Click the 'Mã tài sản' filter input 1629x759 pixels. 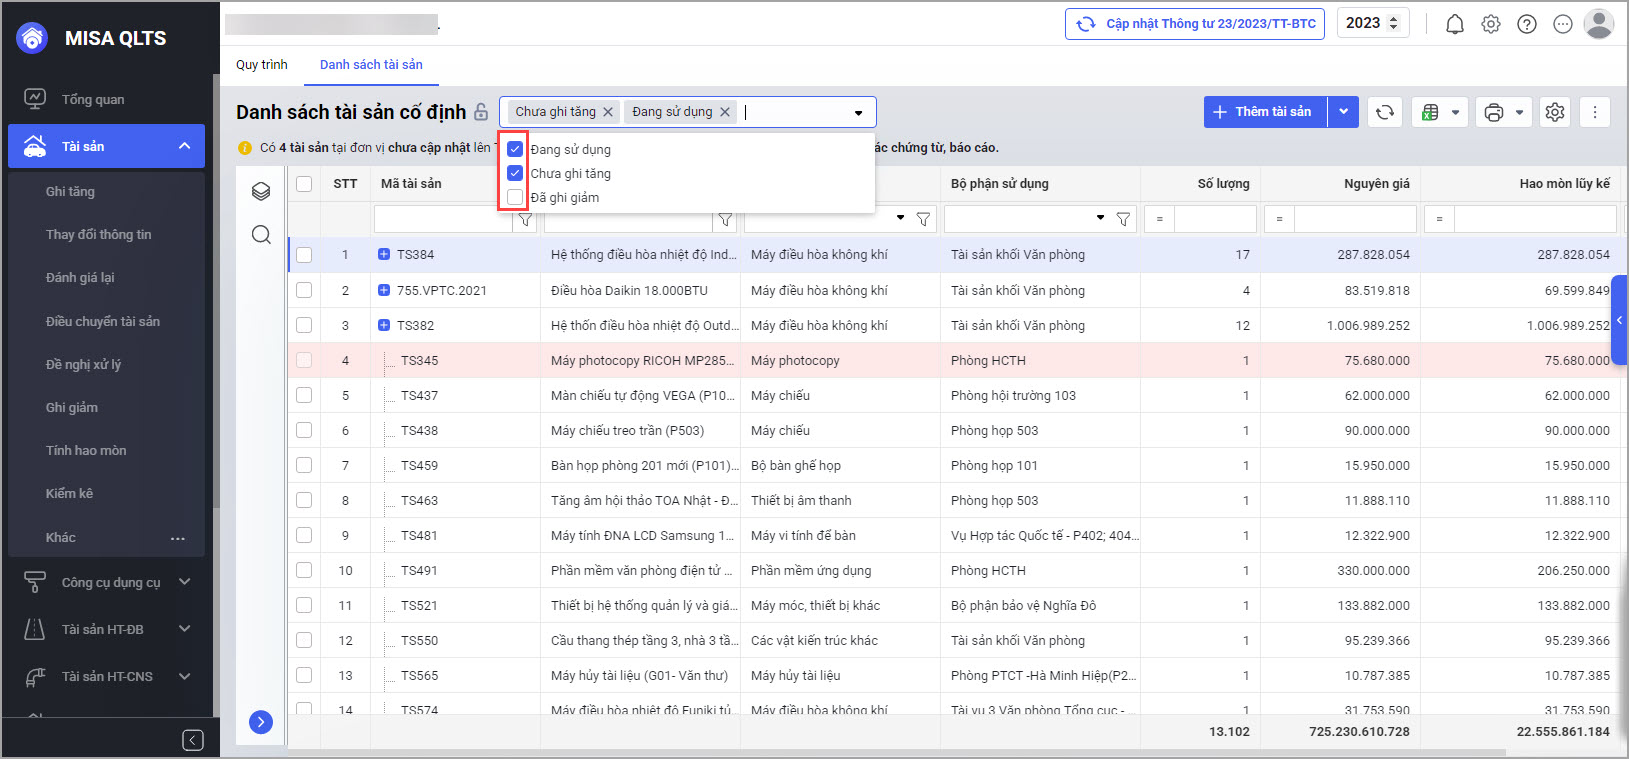coord(442,219)
